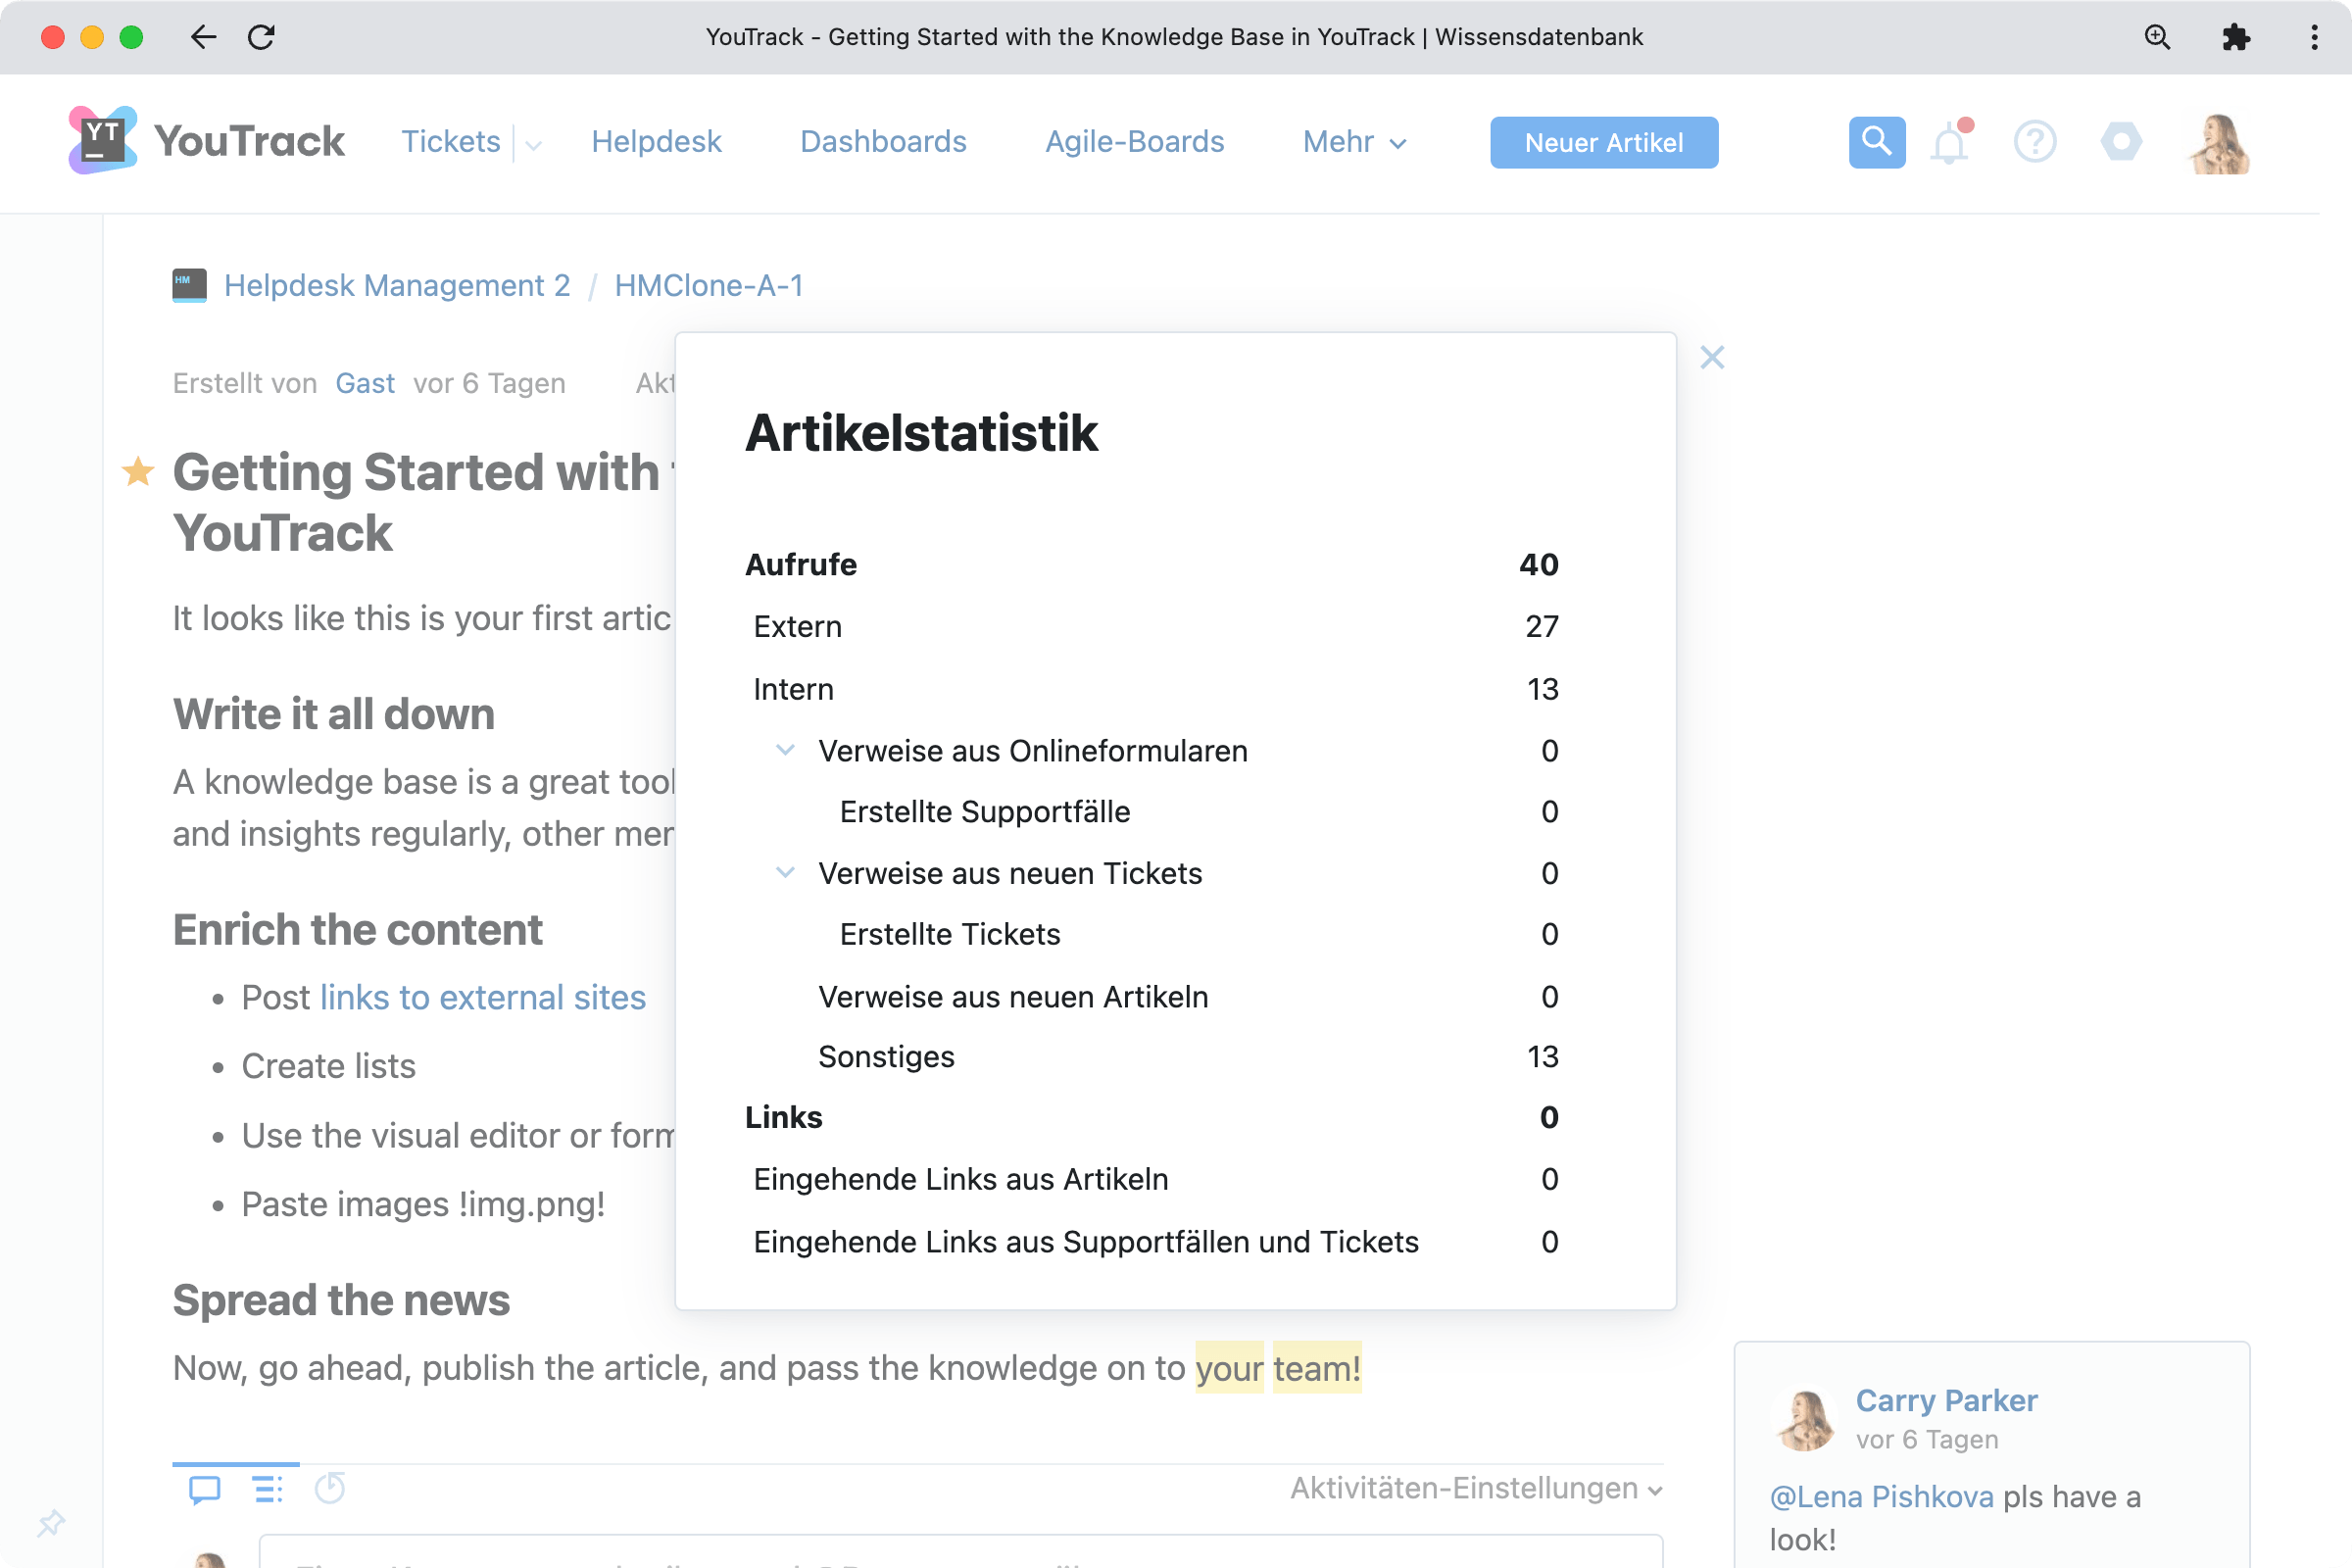Viewport: 2352px width, 1568px height.
Task: Switch to the comments view icon
Action: click(x=204, y=1489)
